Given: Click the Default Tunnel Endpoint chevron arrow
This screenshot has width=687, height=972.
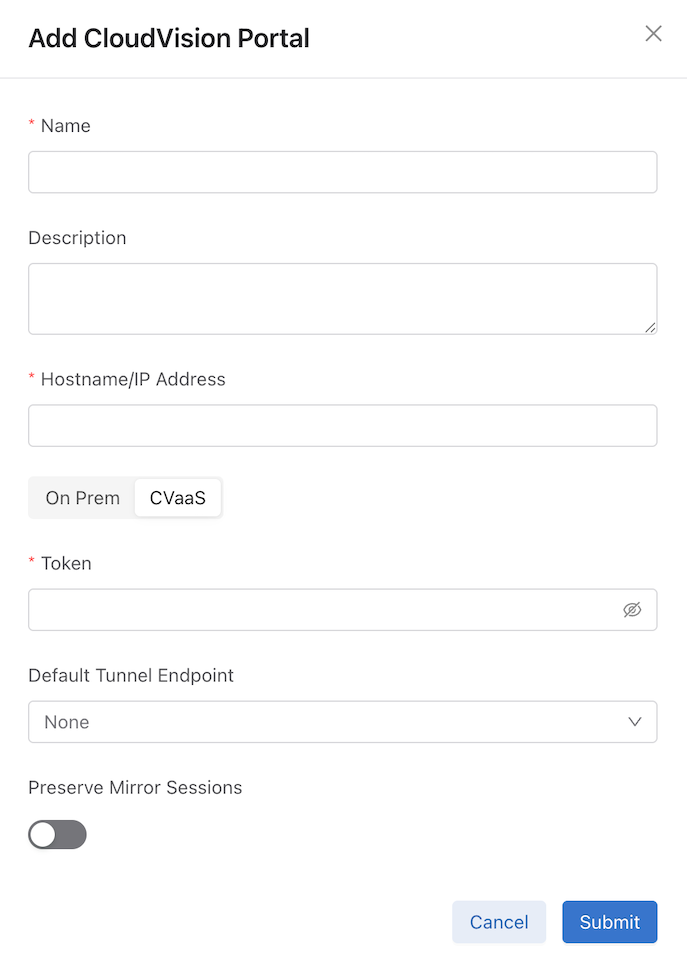Looking at the screenshot, I should click(x=635, y=722).
